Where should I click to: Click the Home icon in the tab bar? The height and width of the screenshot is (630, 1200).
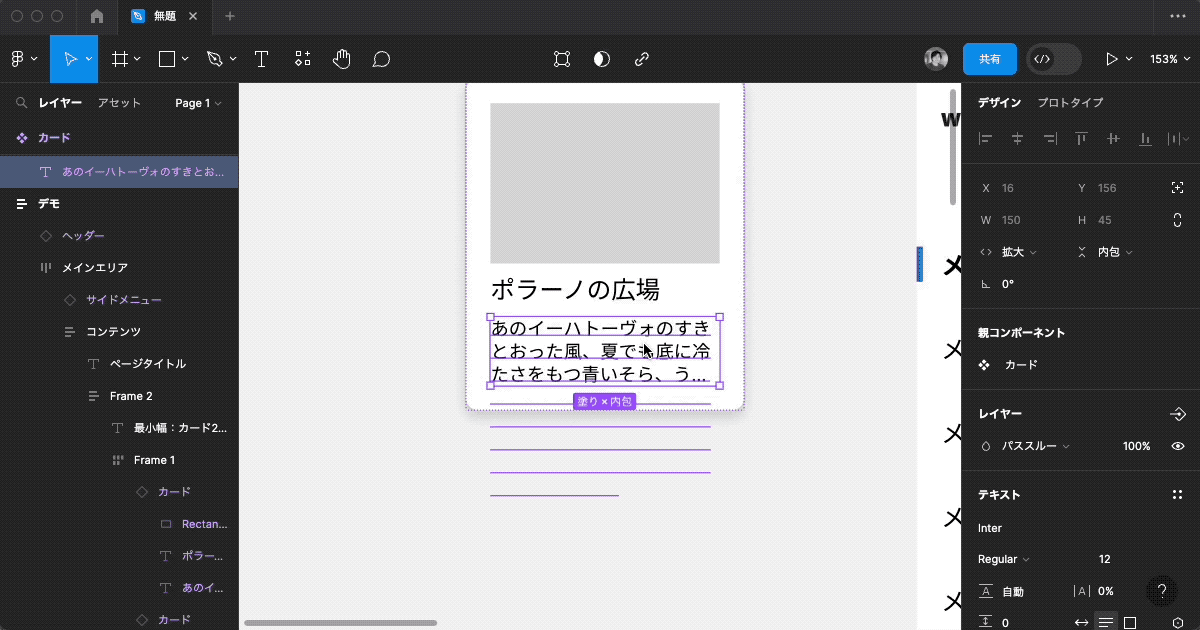[x=97, y=16]
